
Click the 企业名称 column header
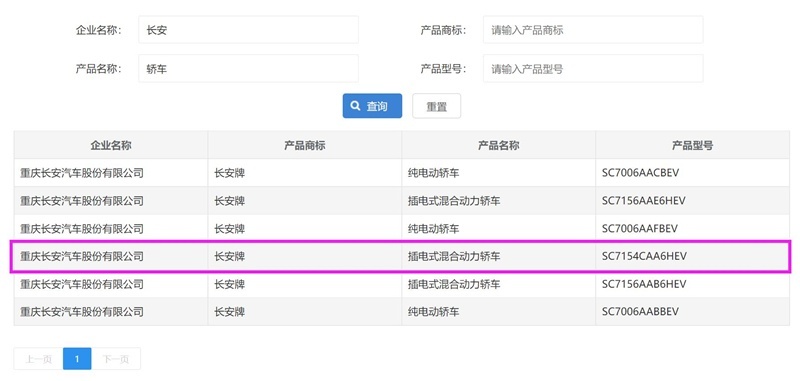(111, 145)
